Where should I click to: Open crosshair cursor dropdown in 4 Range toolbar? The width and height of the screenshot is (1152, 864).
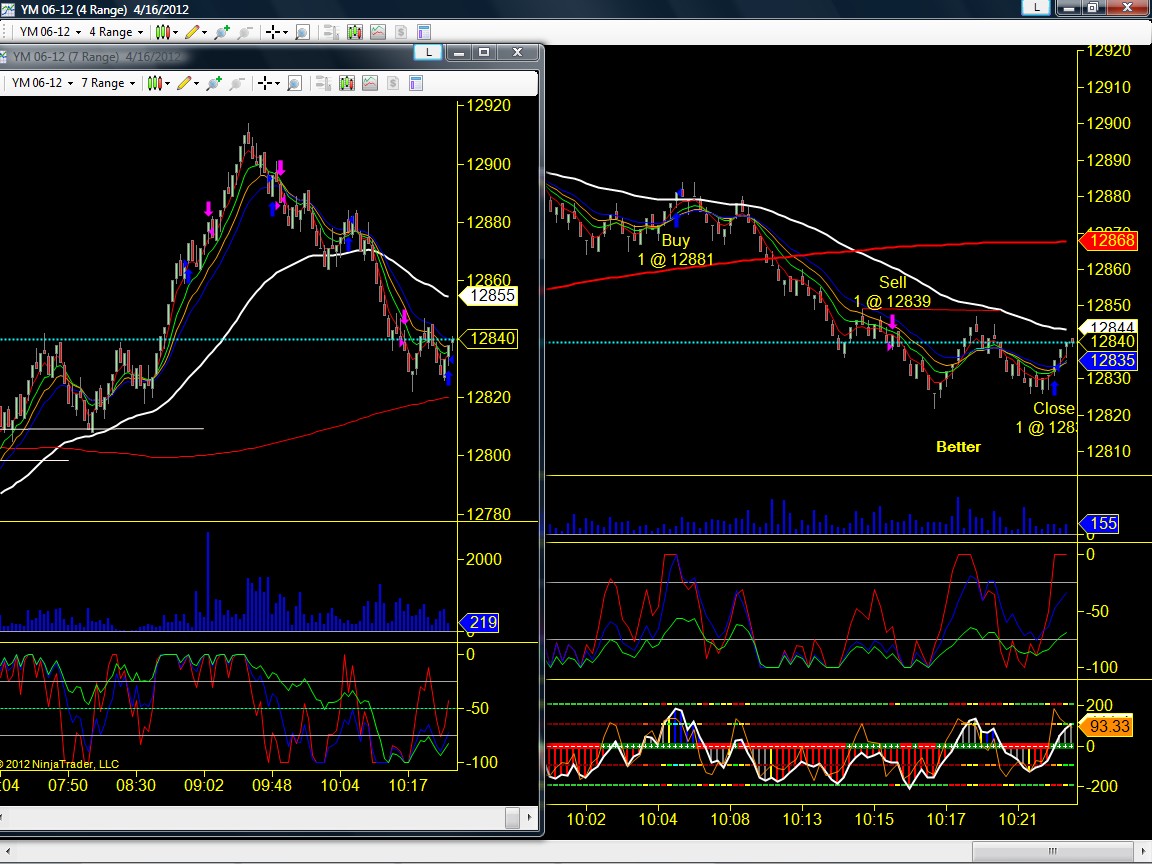point(276,32)
